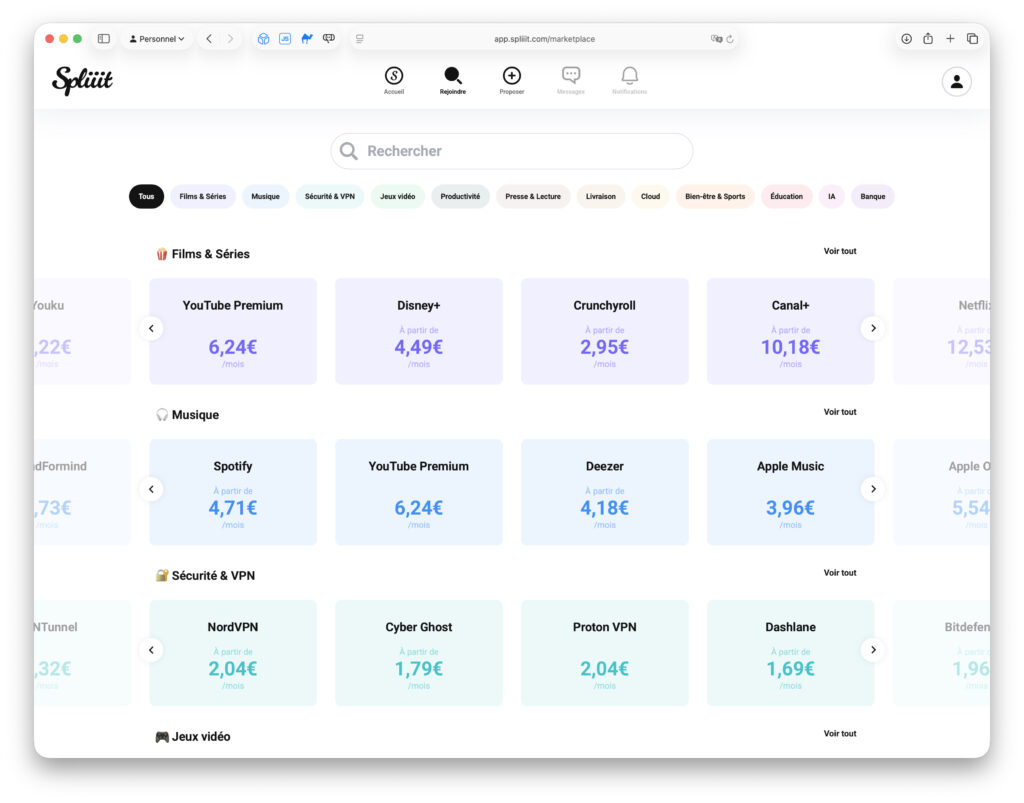
Task: Open the Cyber Ghost card
Action: pyautogui.click(x=419, y=653)
